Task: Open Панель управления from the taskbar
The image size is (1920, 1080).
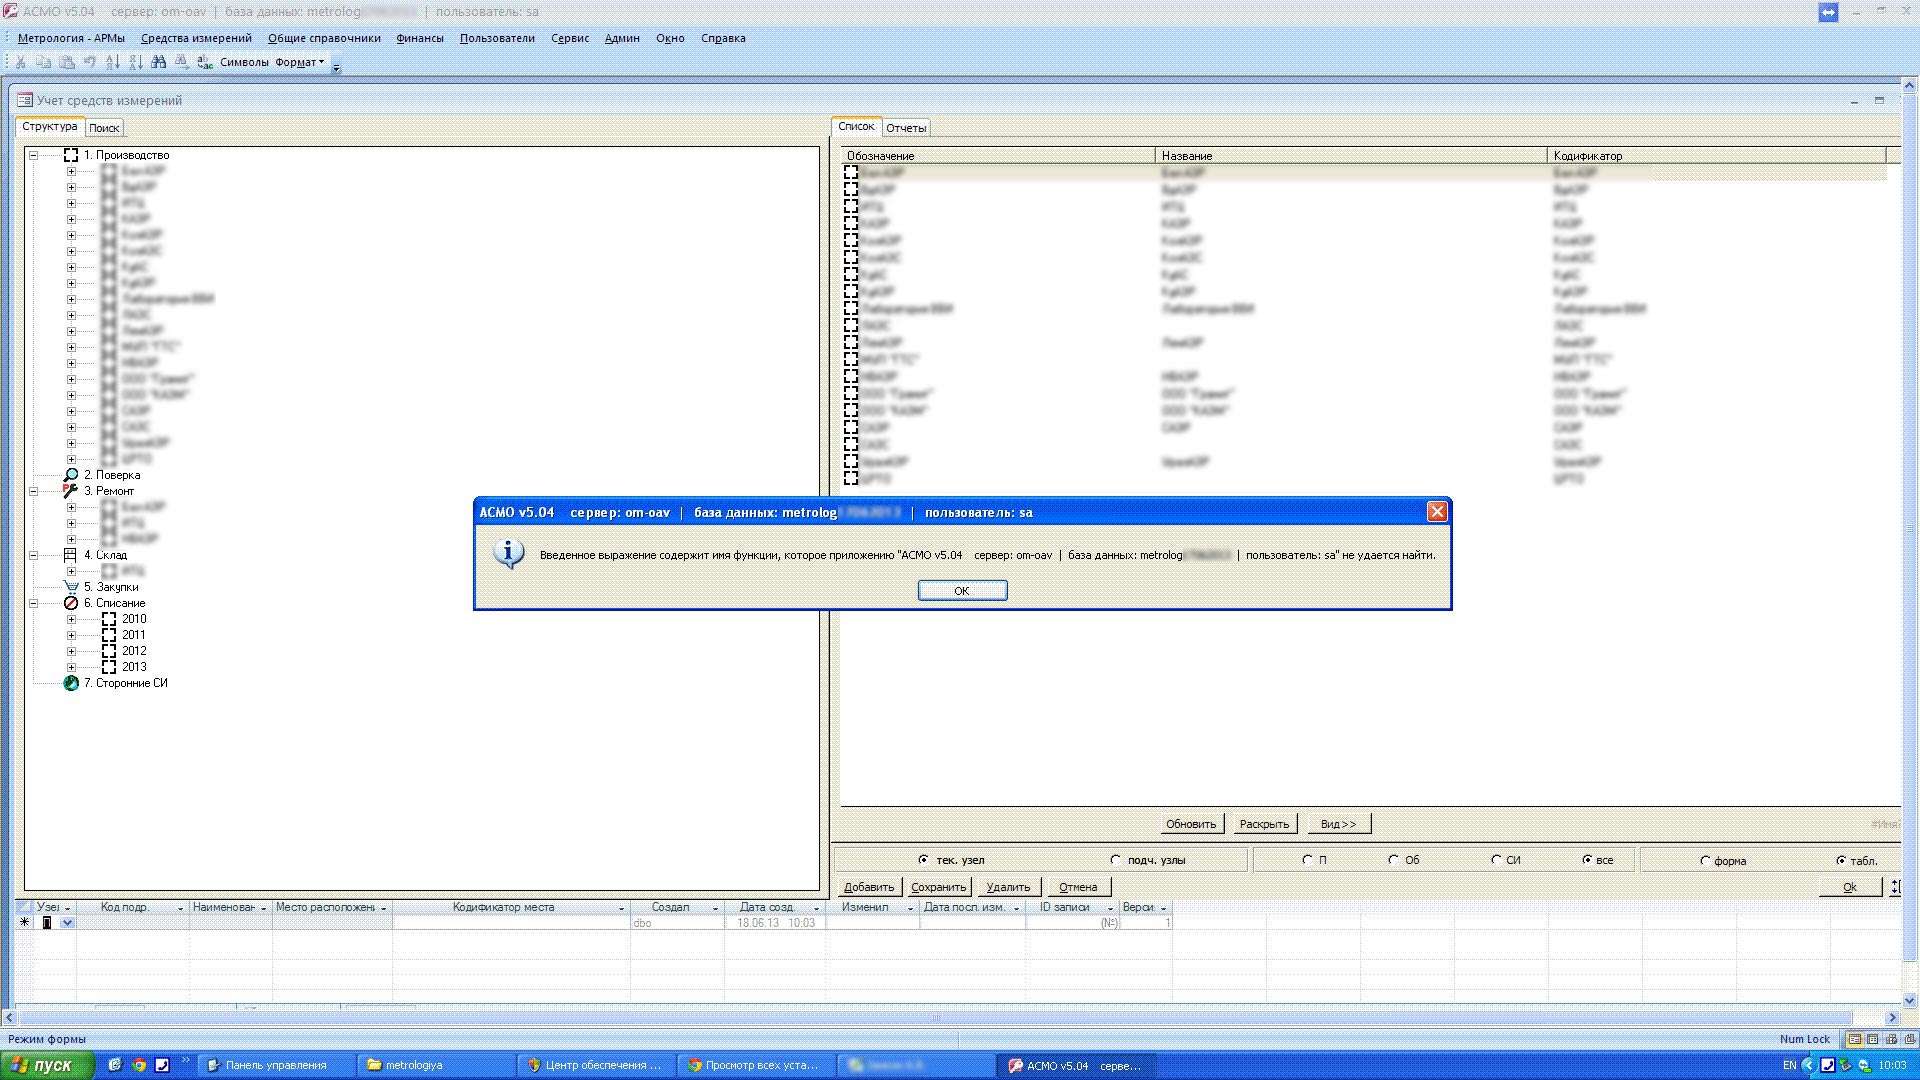Action: 275,1065
